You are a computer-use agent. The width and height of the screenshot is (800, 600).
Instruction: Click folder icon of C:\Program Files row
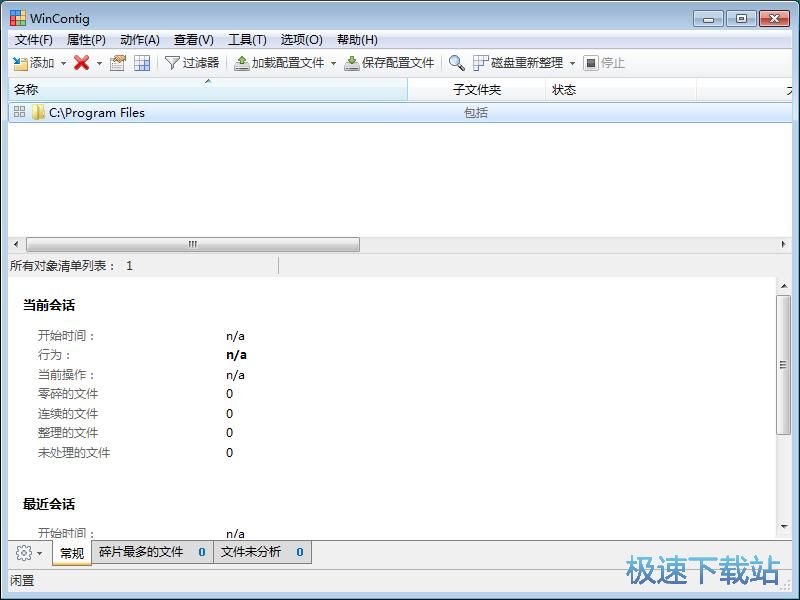(x=38, y=112)
